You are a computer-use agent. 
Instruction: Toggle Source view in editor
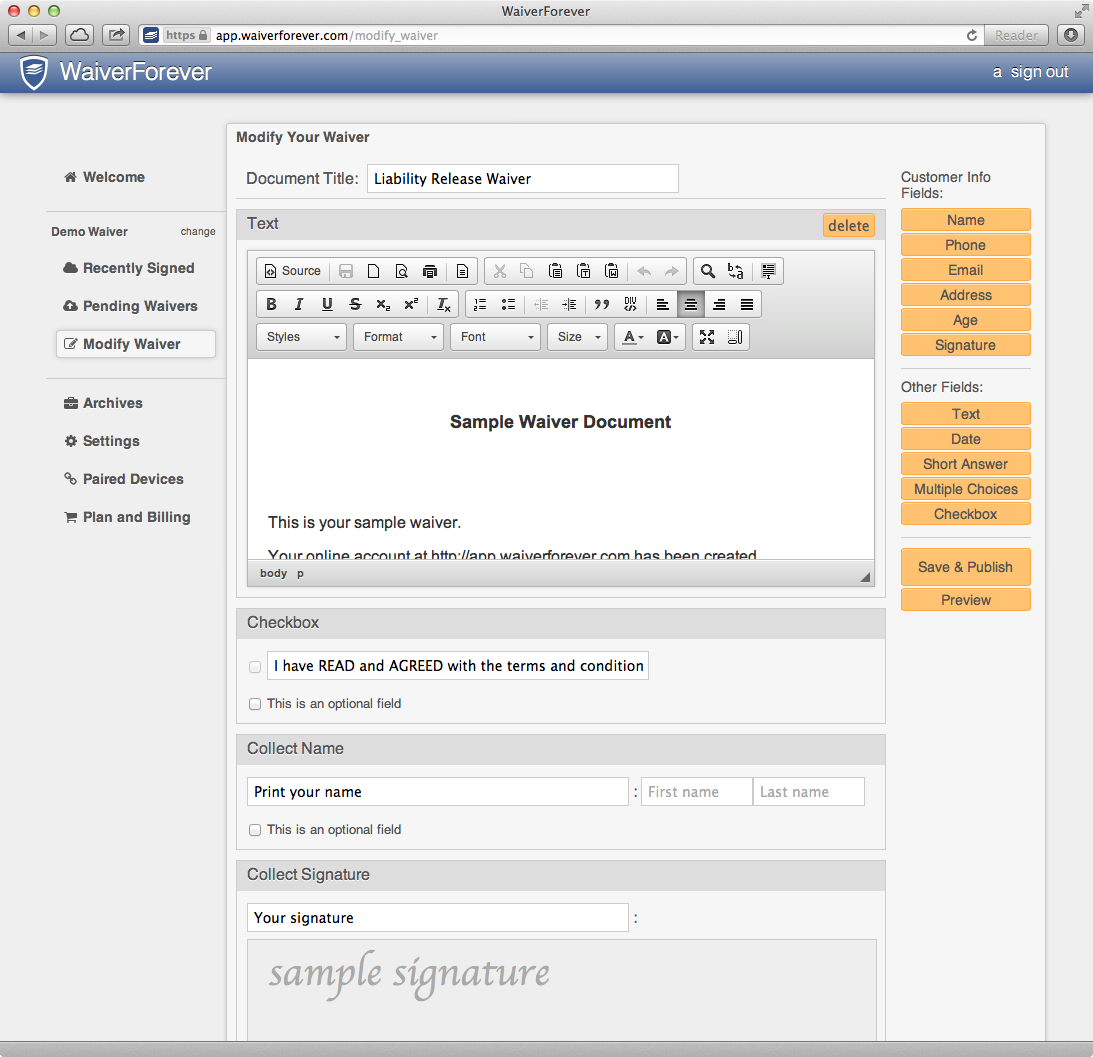(x=292, y=271)
